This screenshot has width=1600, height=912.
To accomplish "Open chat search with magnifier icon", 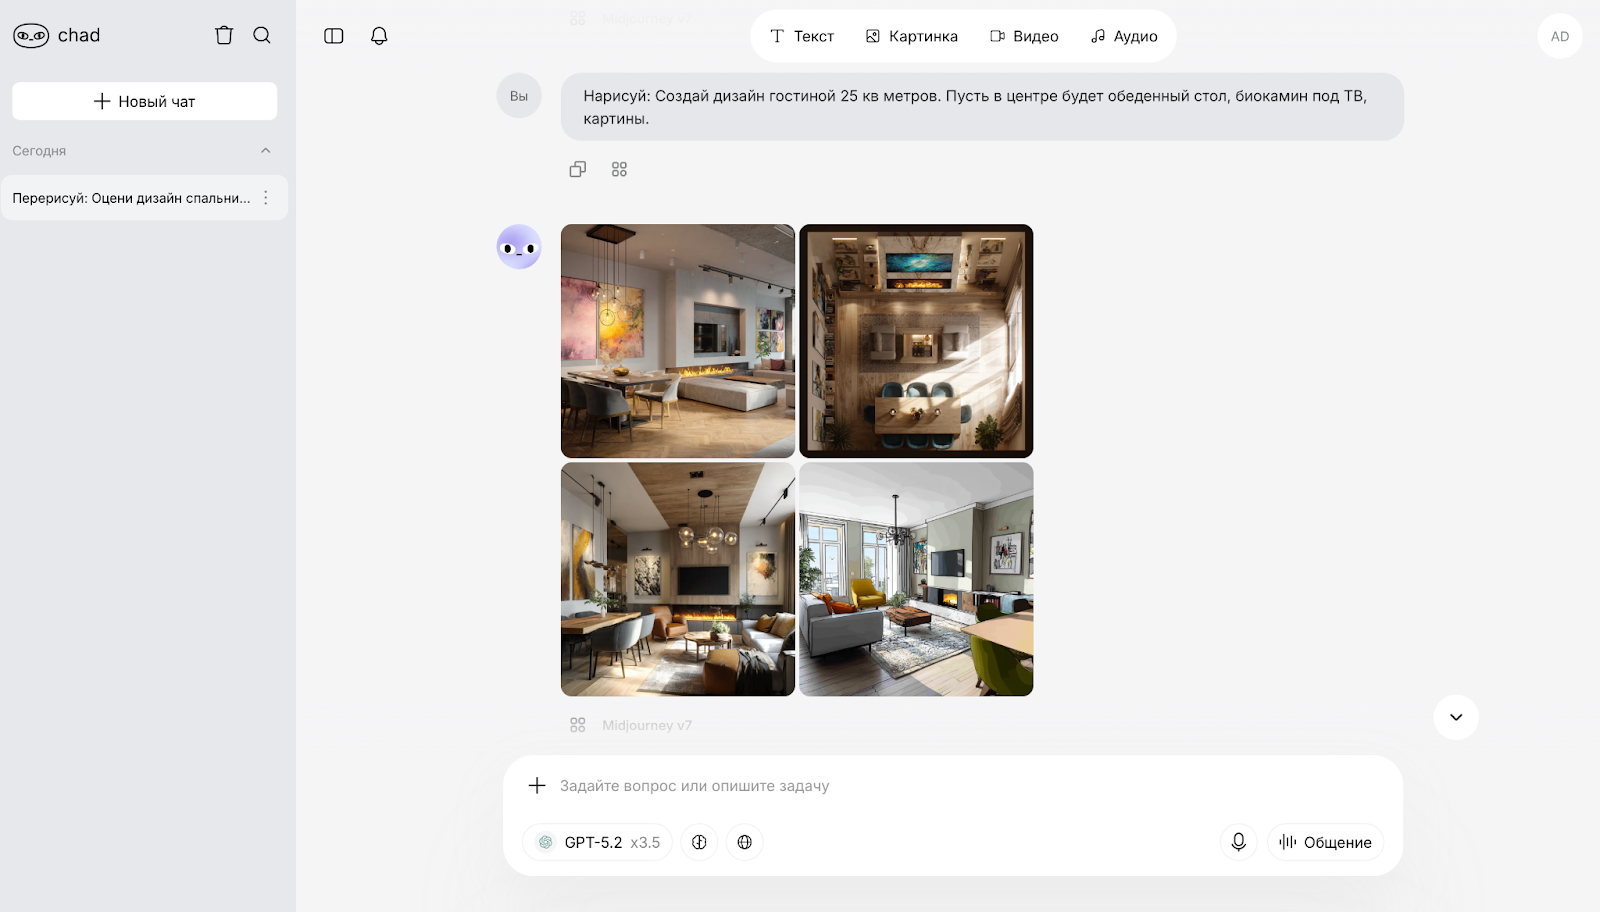I will point(262,35).
